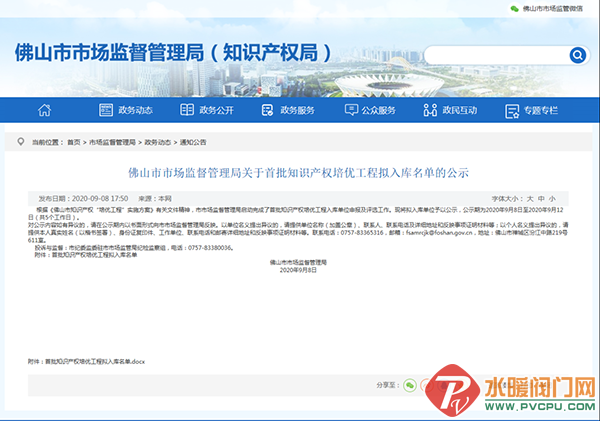Click 佛山市市场监管微信 link at top
Screen dimensions: 600x421
tap(553, 8)
